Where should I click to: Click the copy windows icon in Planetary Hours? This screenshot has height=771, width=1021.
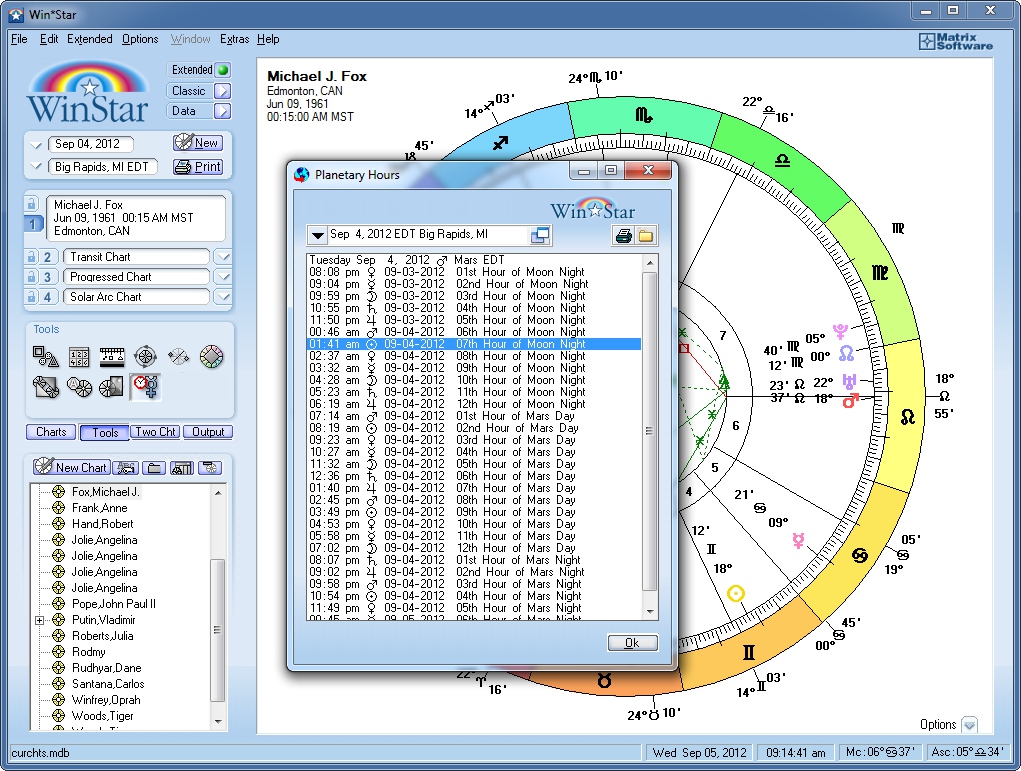540,235
